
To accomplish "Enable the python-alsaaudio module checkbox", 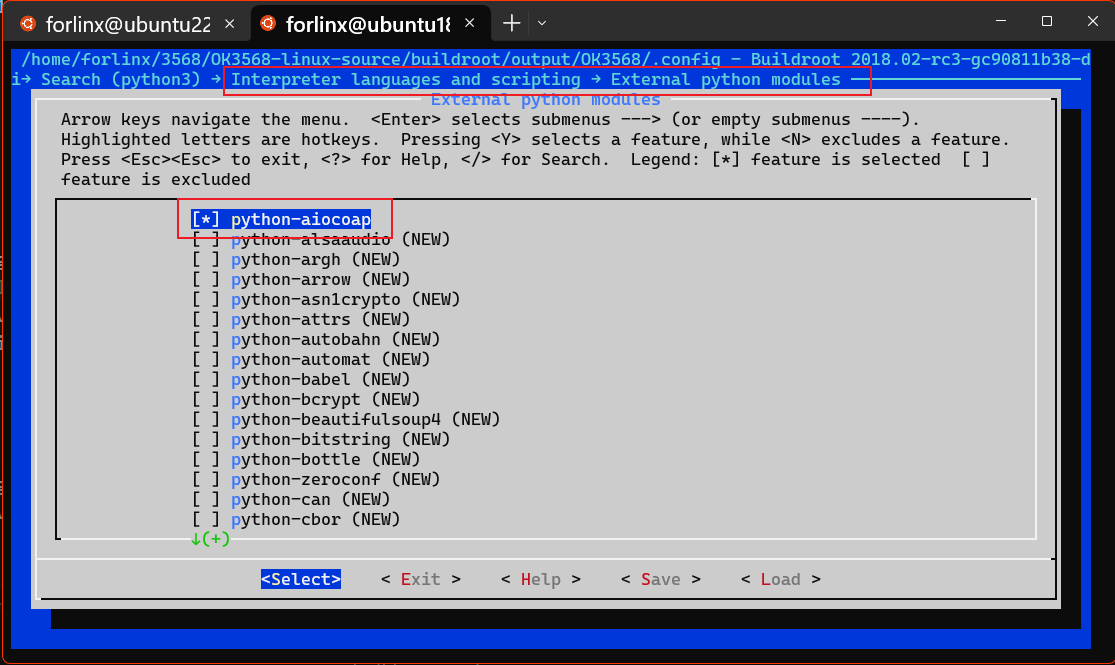I will (207, 240).
